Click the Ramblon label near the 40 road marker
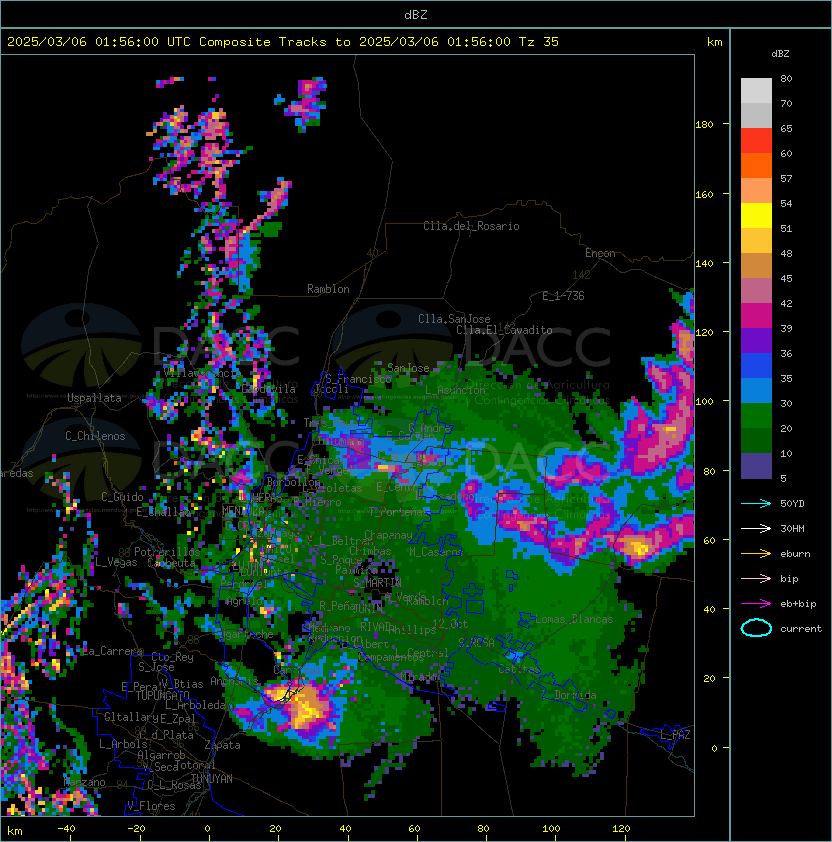 pyautogui.click(x=328, y=289)
